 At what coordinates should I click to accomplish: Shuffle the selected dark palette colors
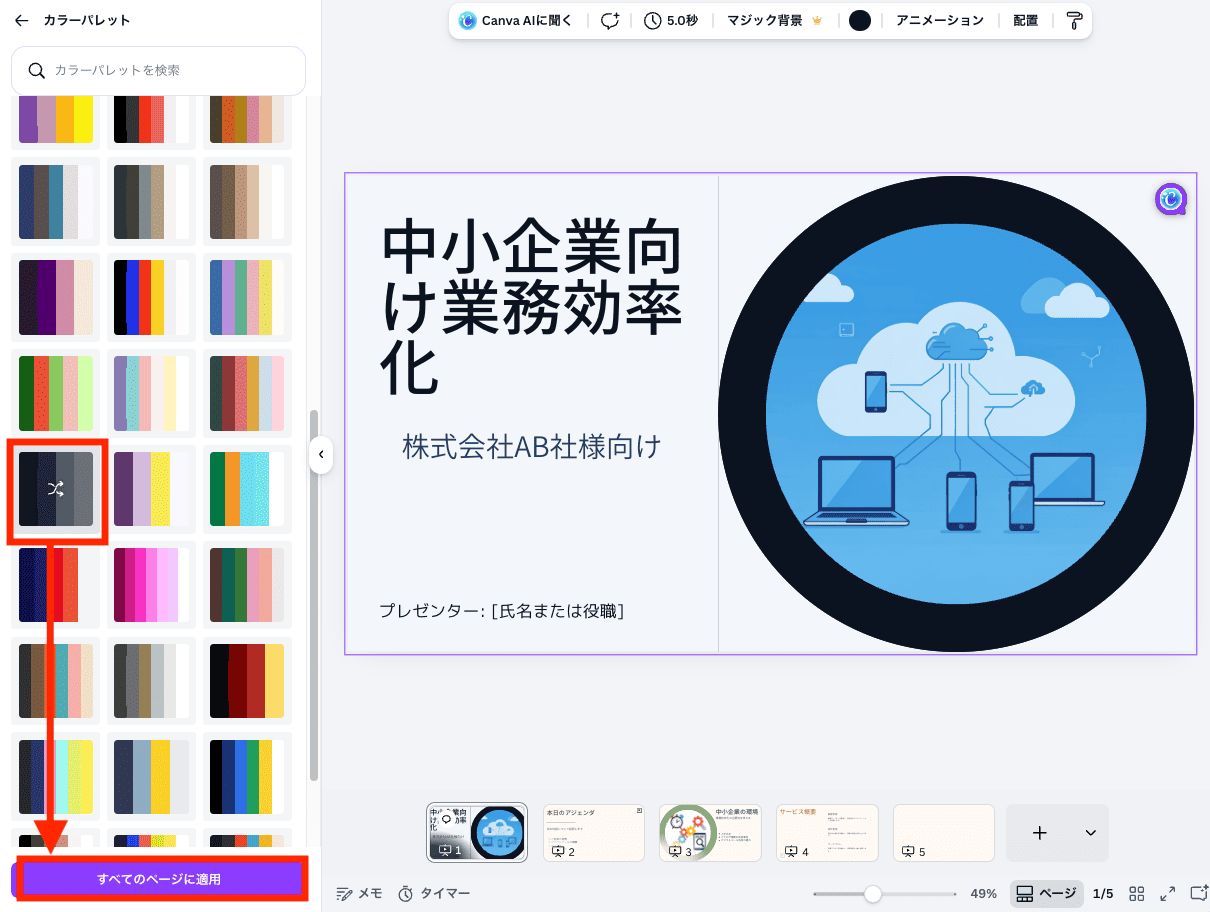pyautogui.click(x=56, y=489)
